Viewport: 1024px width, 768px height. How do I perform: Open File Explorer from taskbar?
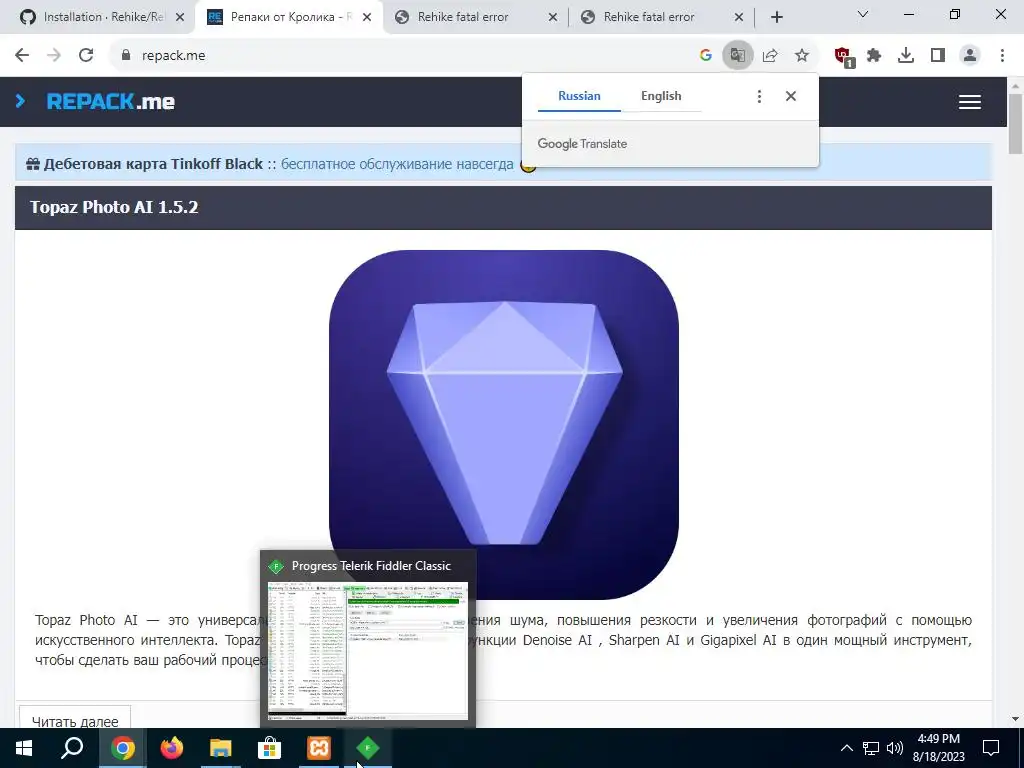point(221,748)
